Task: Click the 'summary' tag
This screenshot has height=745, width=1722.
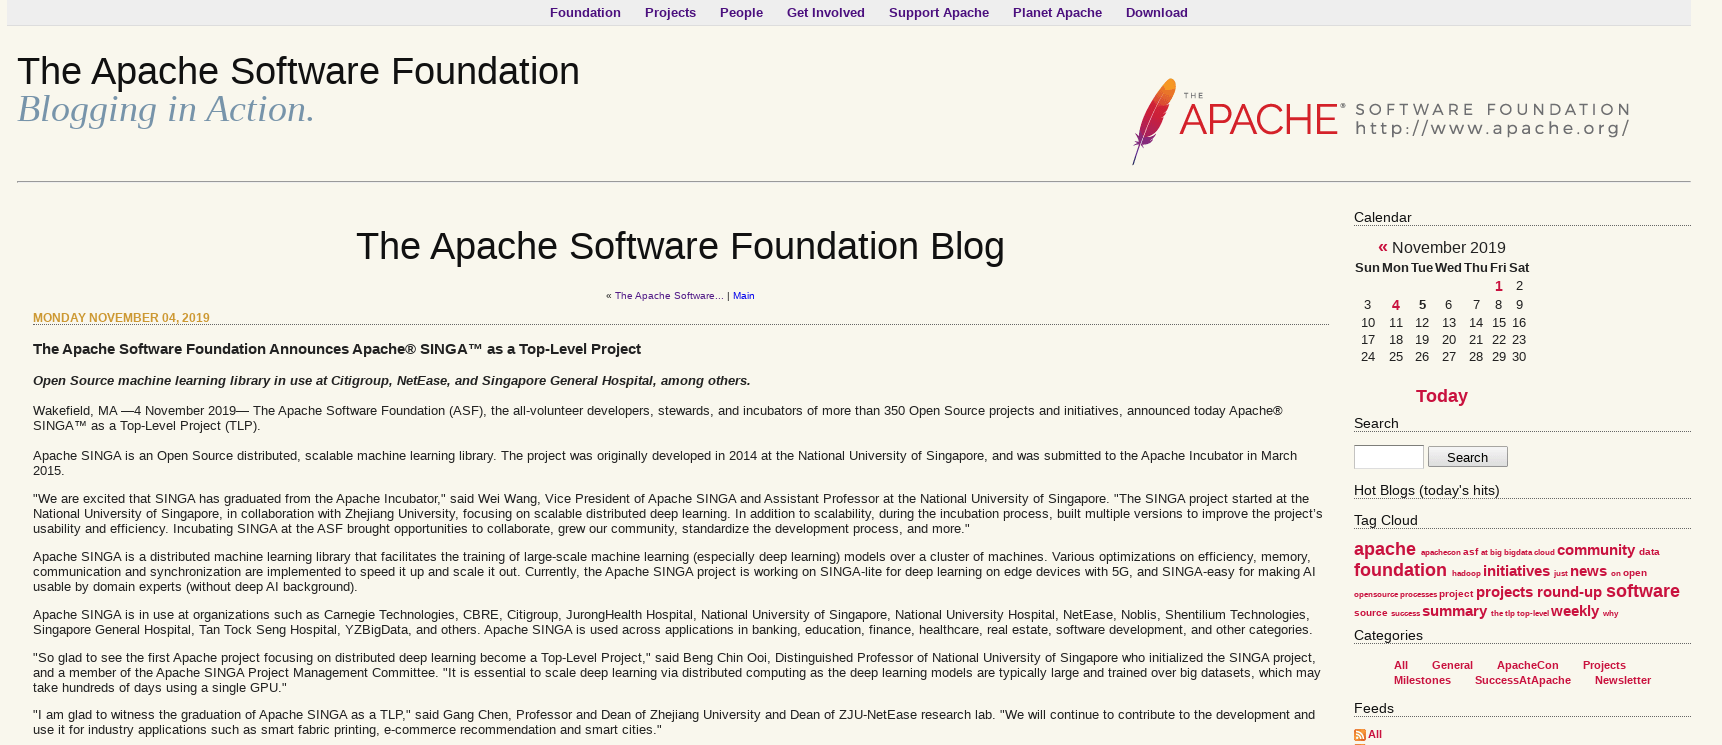Action: 1454,611
